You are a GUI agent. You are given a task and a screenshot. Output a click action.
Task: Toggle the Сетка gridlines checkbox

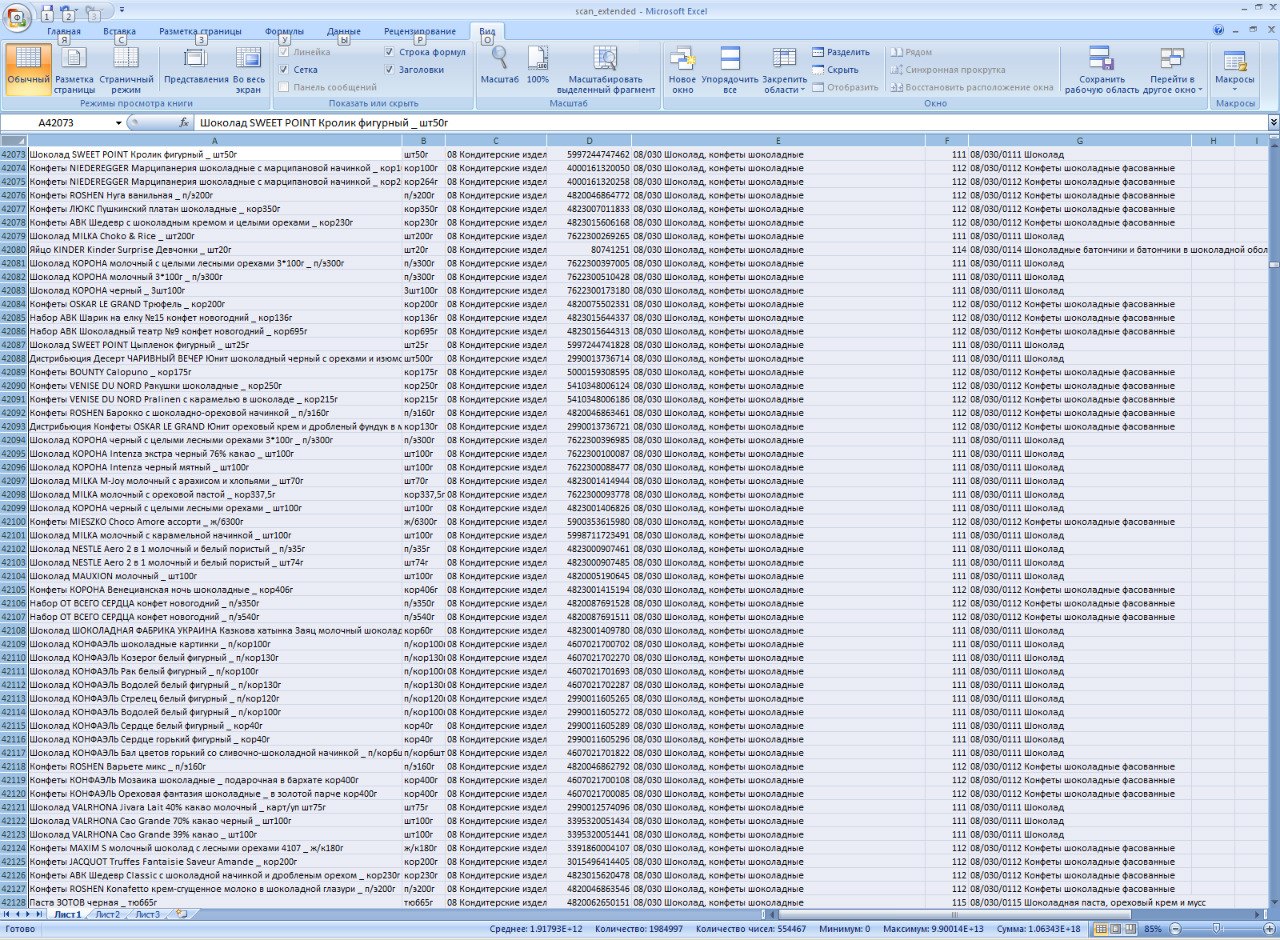284,70
